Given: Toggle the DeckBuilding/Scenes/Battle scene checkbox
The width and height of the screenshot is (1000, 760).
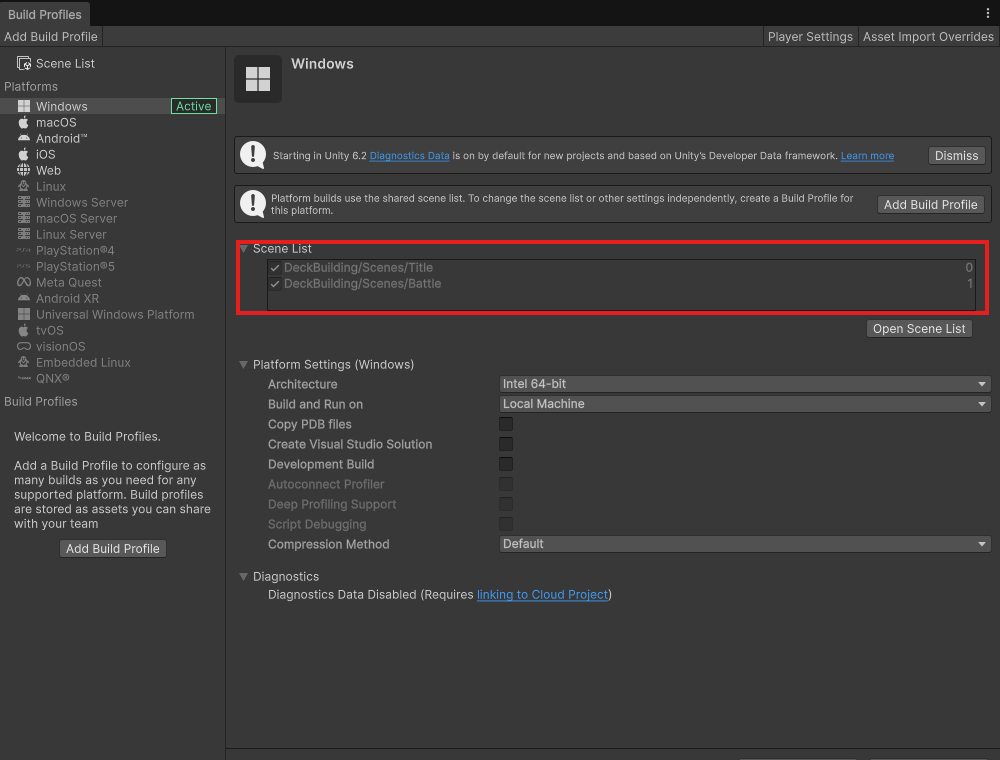Looking at the screenshot, I should pyautogui.click(x=275, y=284).
